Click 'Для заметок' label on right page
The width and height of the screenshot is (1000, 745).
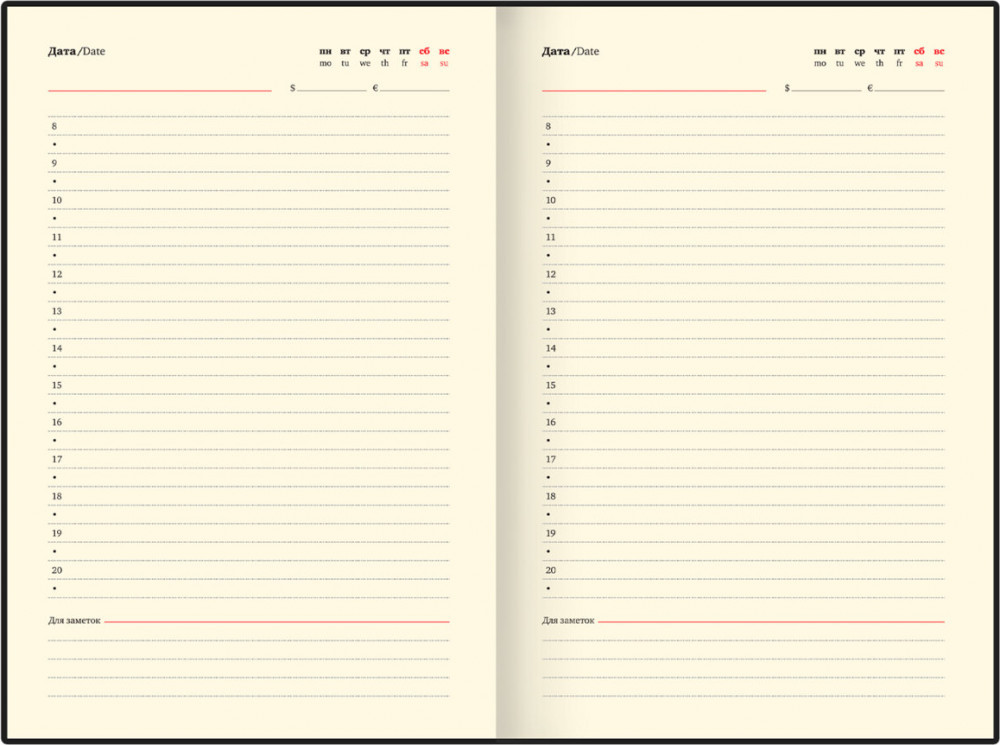pos(568,621)
